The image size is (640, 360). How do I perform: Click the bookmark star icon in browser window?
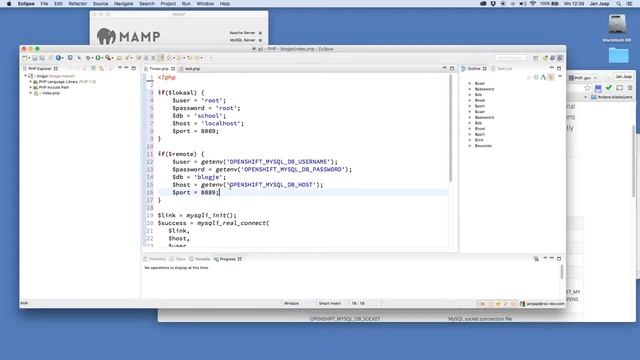pyautogui.click(x=587, y=88)
